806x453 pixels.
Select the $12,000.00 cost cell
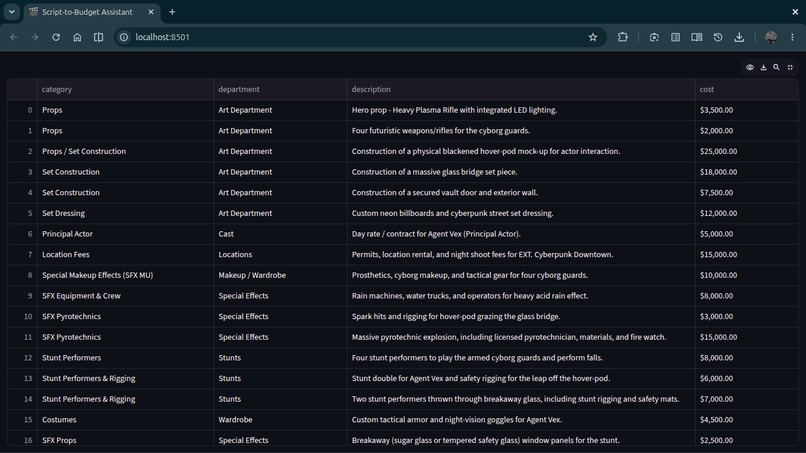coord(747,213)
